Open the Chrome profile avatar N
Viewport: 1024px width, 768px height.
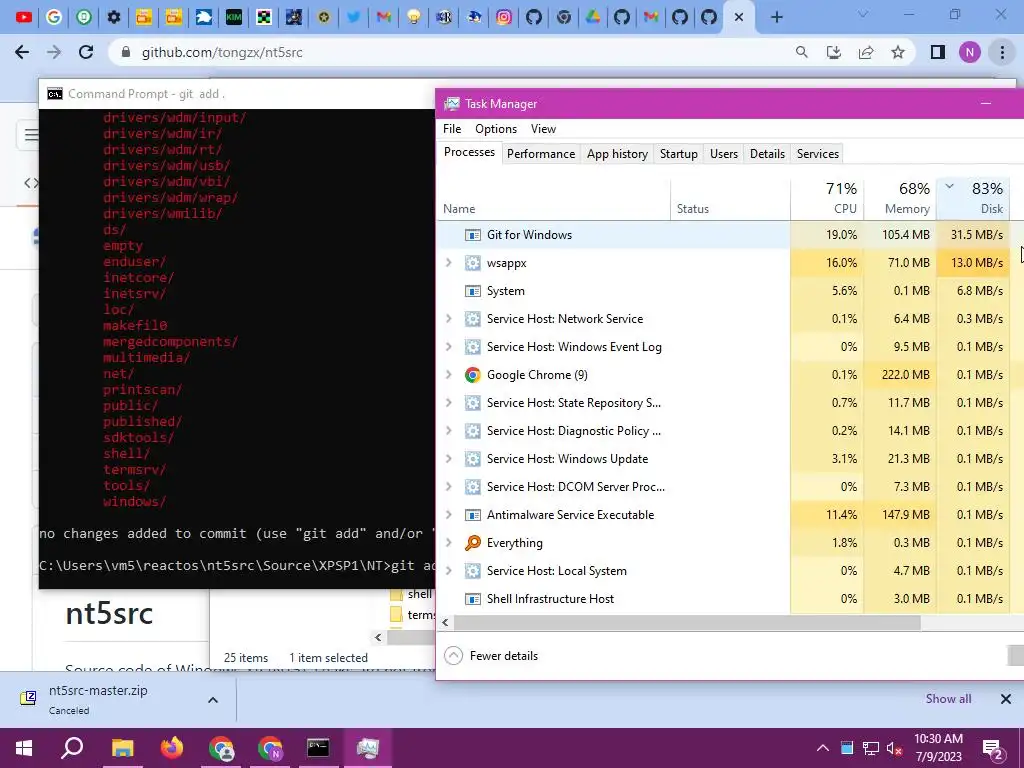pyautogui.click(x=970, y=52)
